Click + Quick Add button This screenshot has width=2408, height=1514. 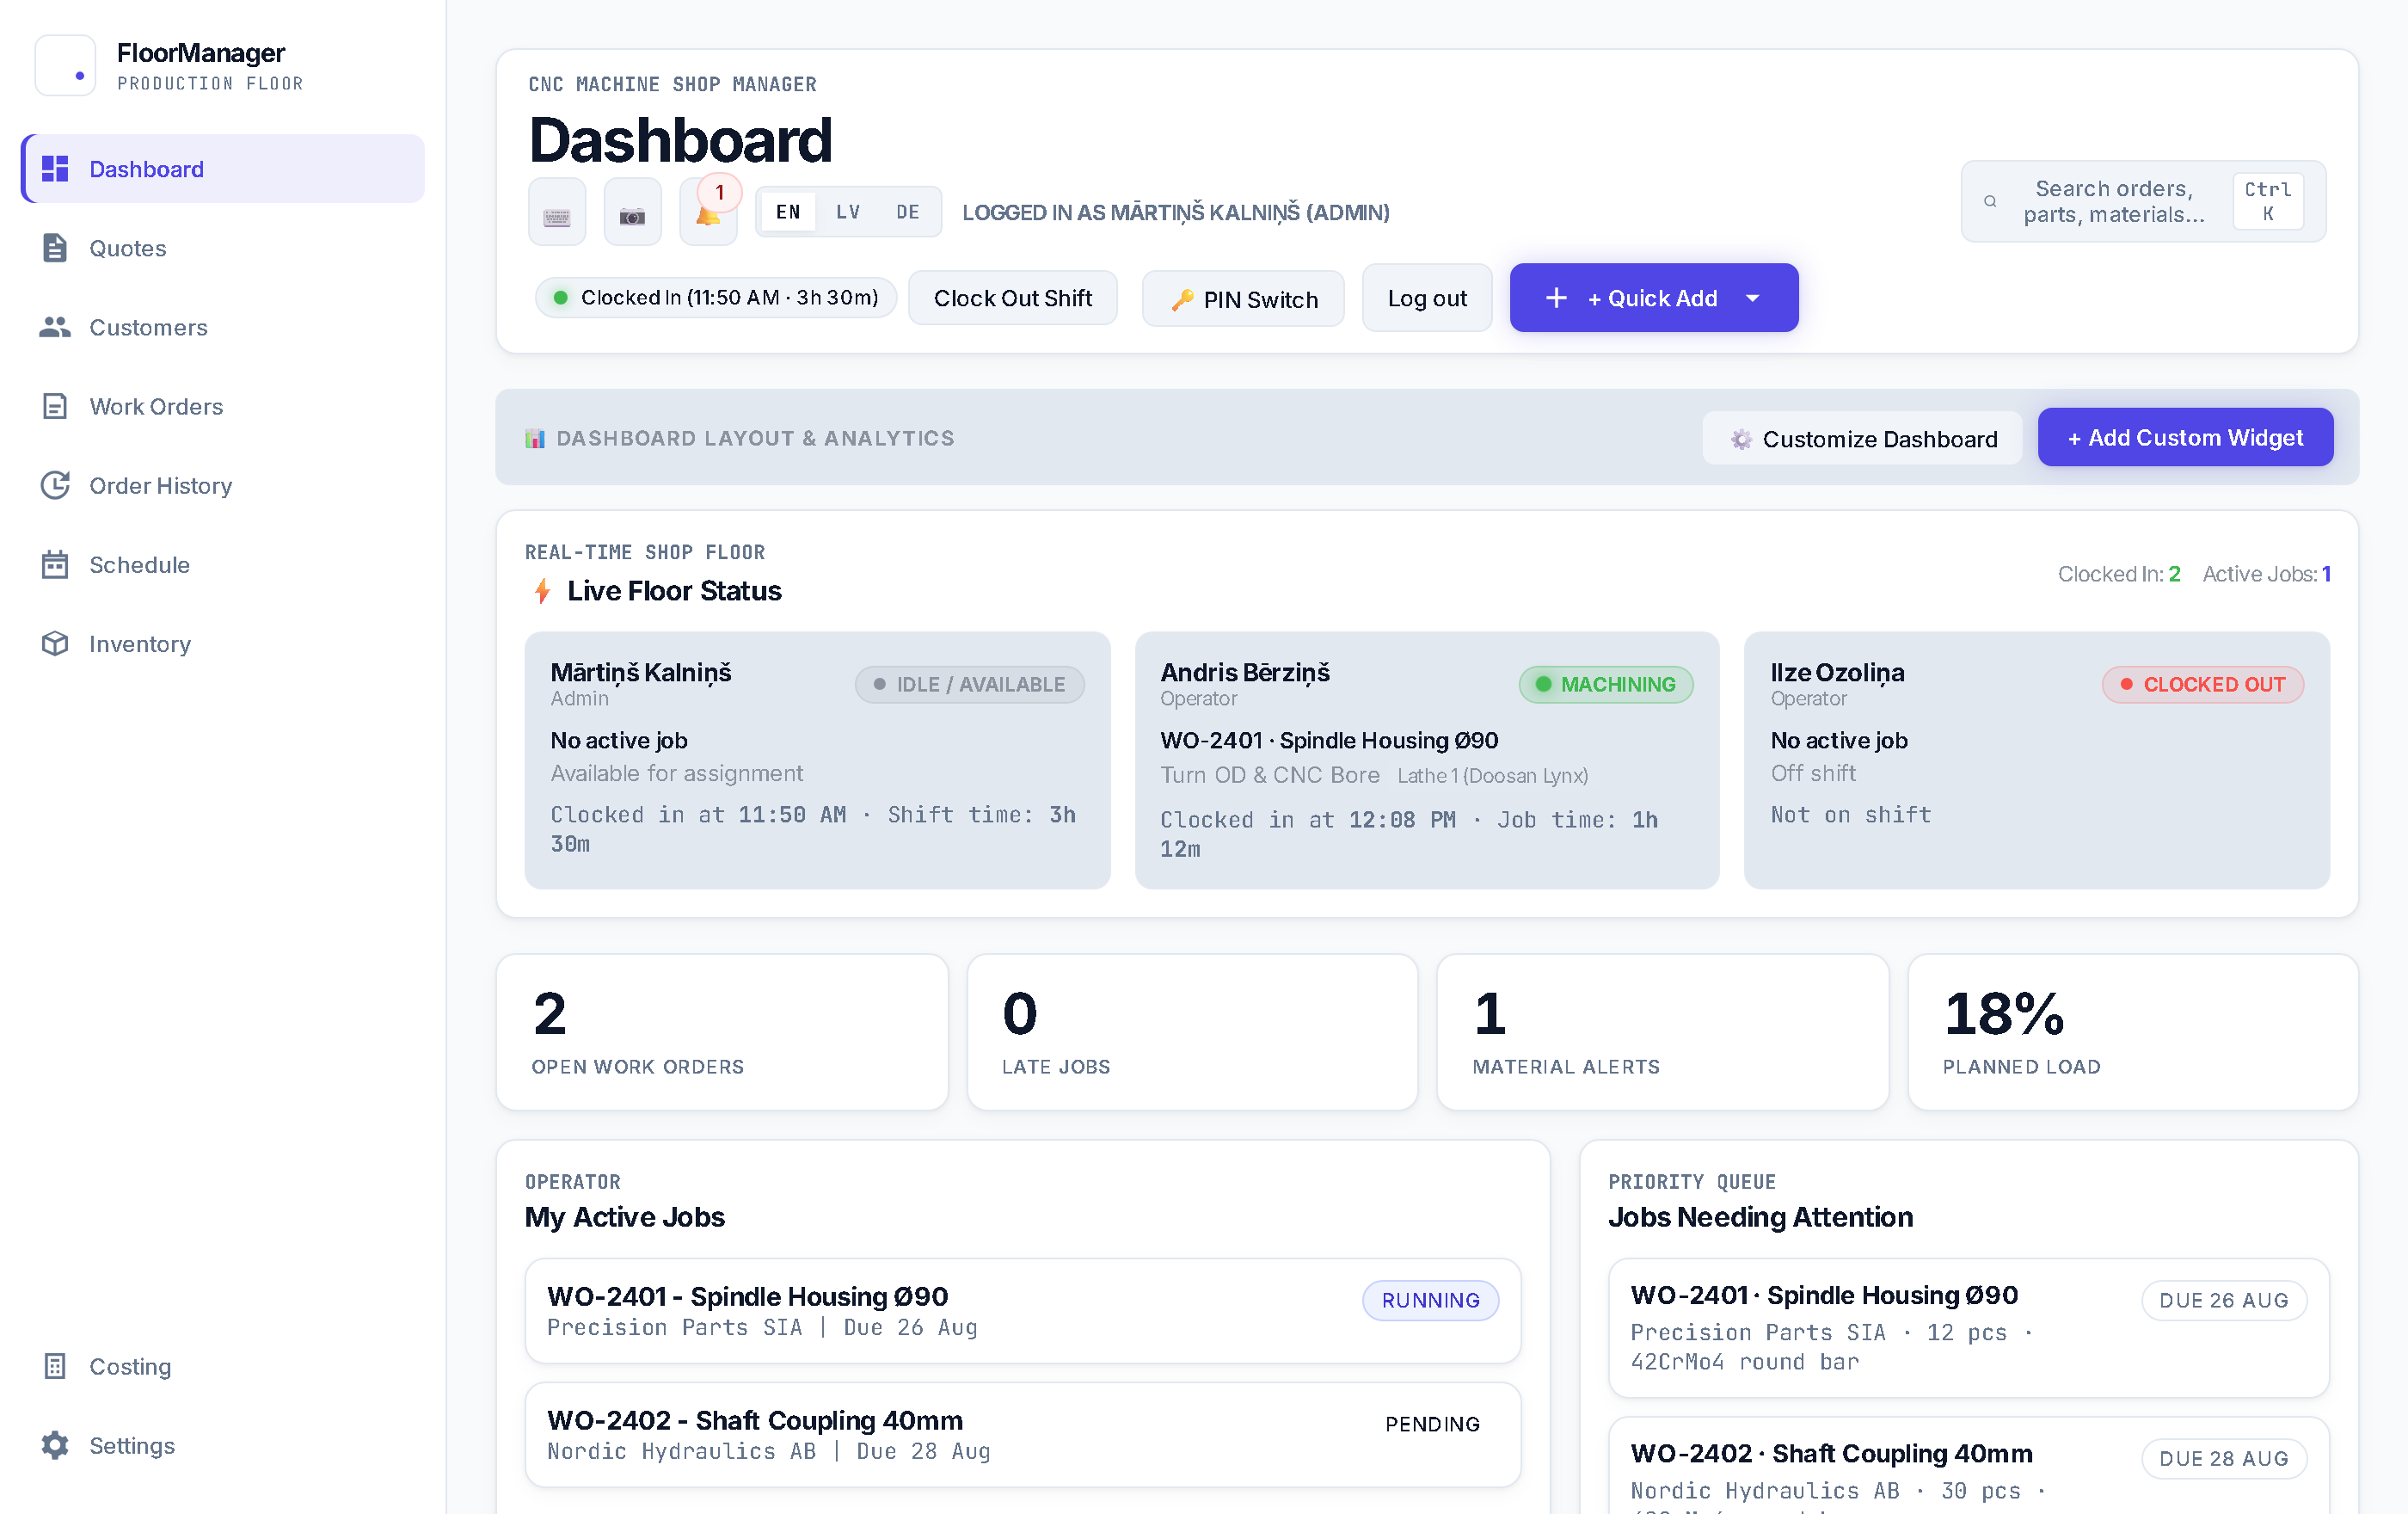pos(1654,298)
